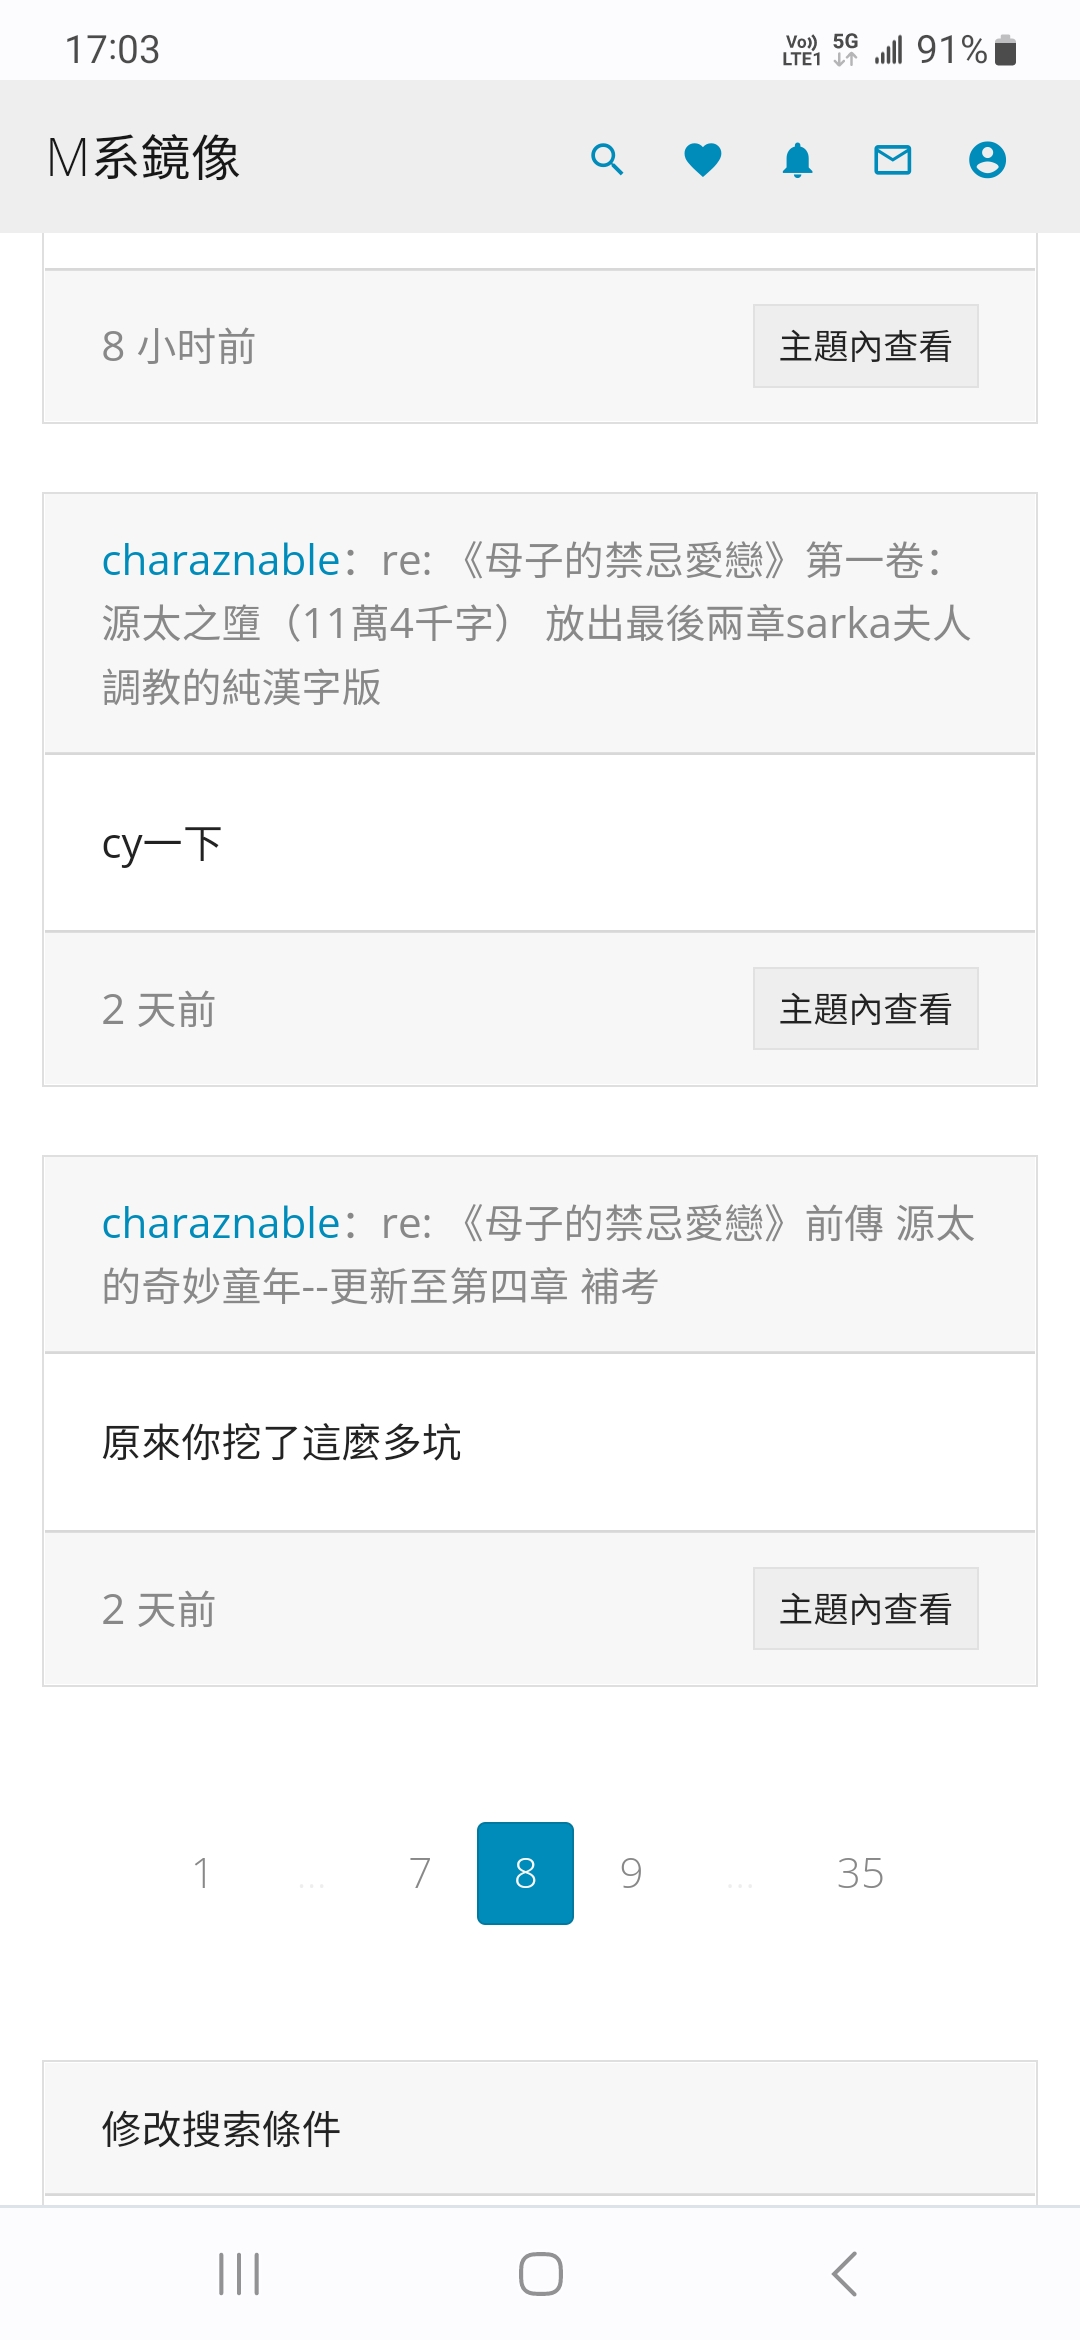
Task: Open charaznable link in 前傳 post
Action: click(221, 1223)
